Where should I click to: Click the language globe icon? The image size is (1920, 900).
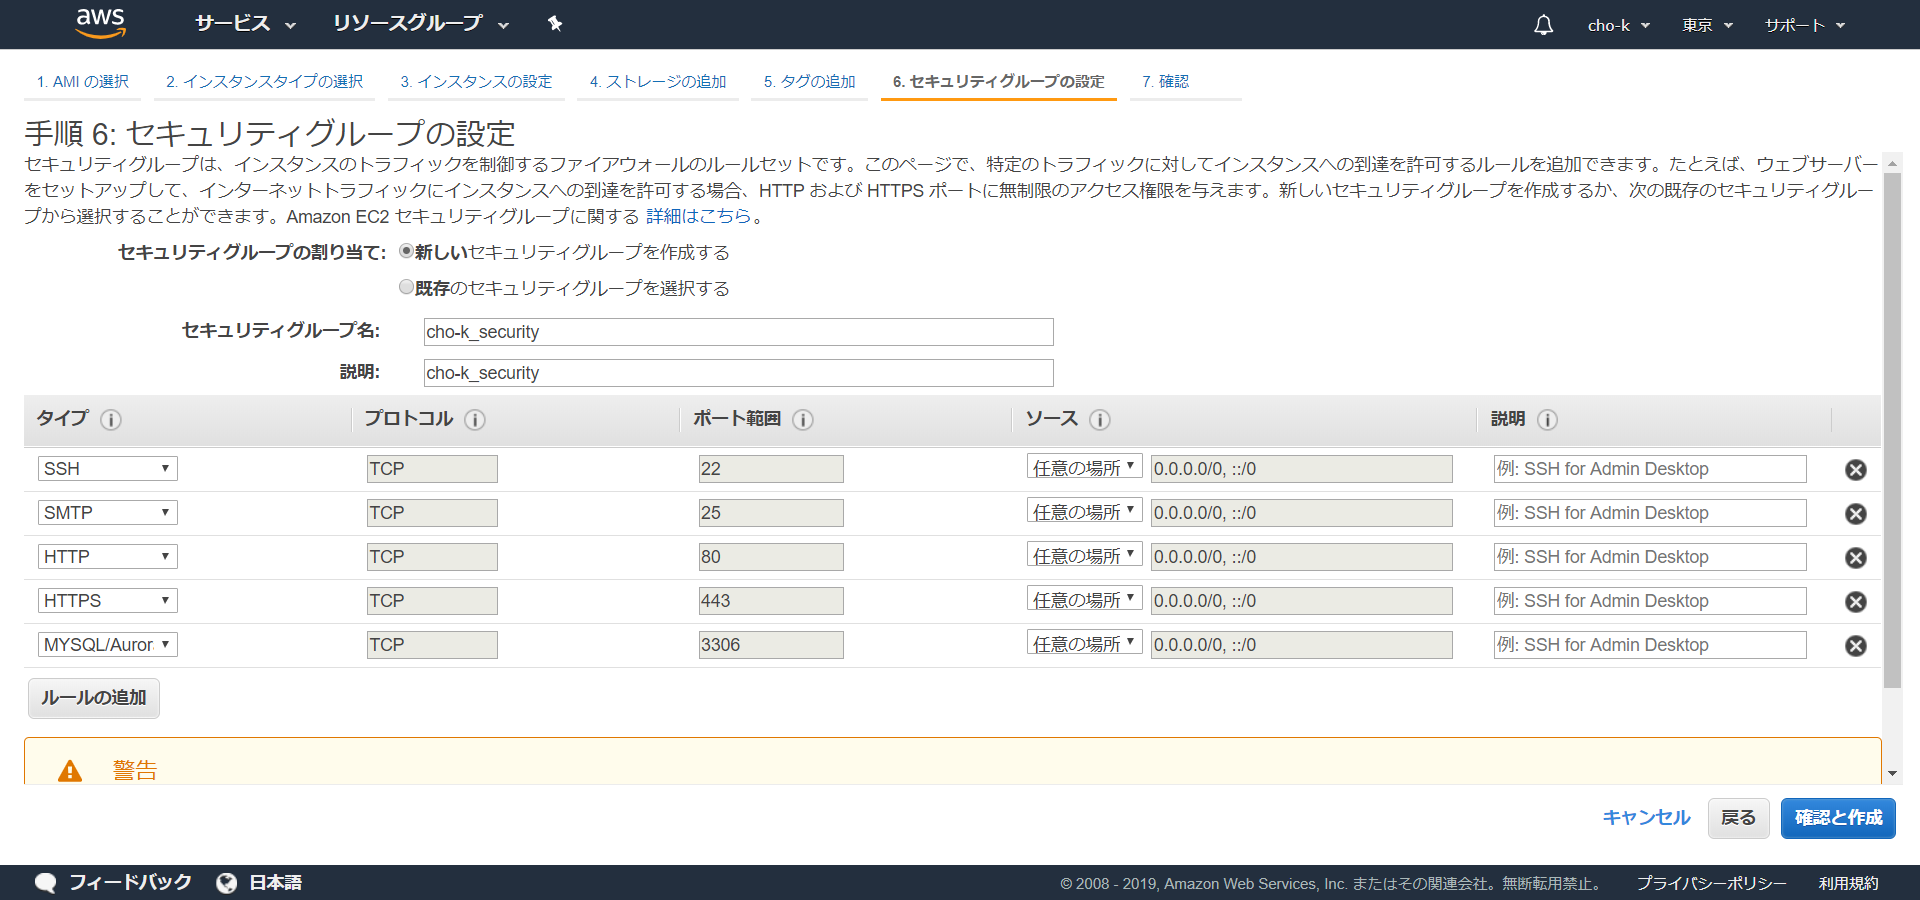coord(227,883)
